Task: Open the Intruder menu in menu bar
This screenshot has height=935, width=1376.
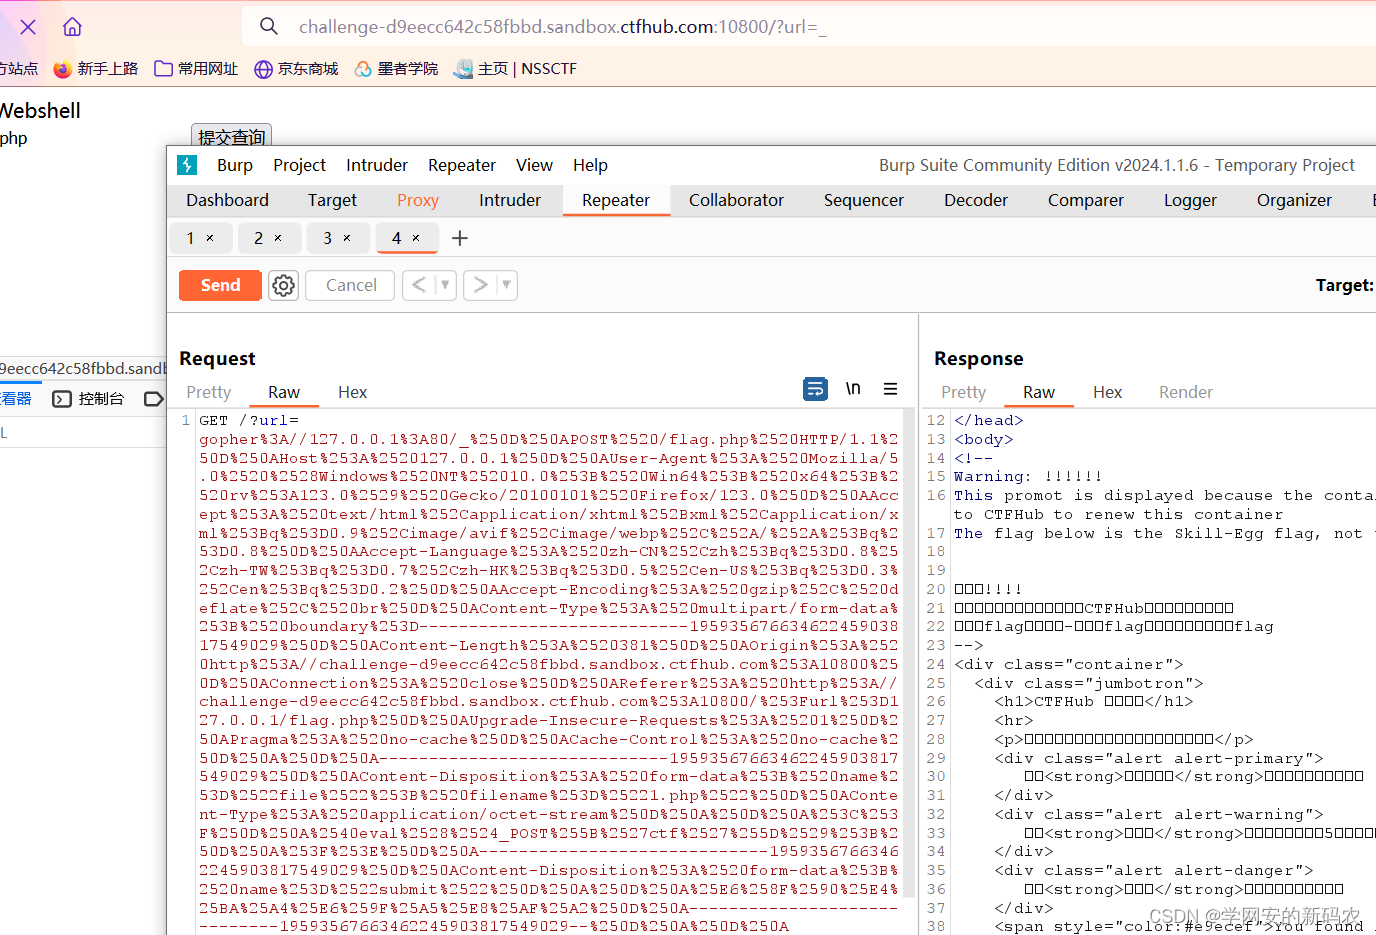Action: (x=377, y=165)
